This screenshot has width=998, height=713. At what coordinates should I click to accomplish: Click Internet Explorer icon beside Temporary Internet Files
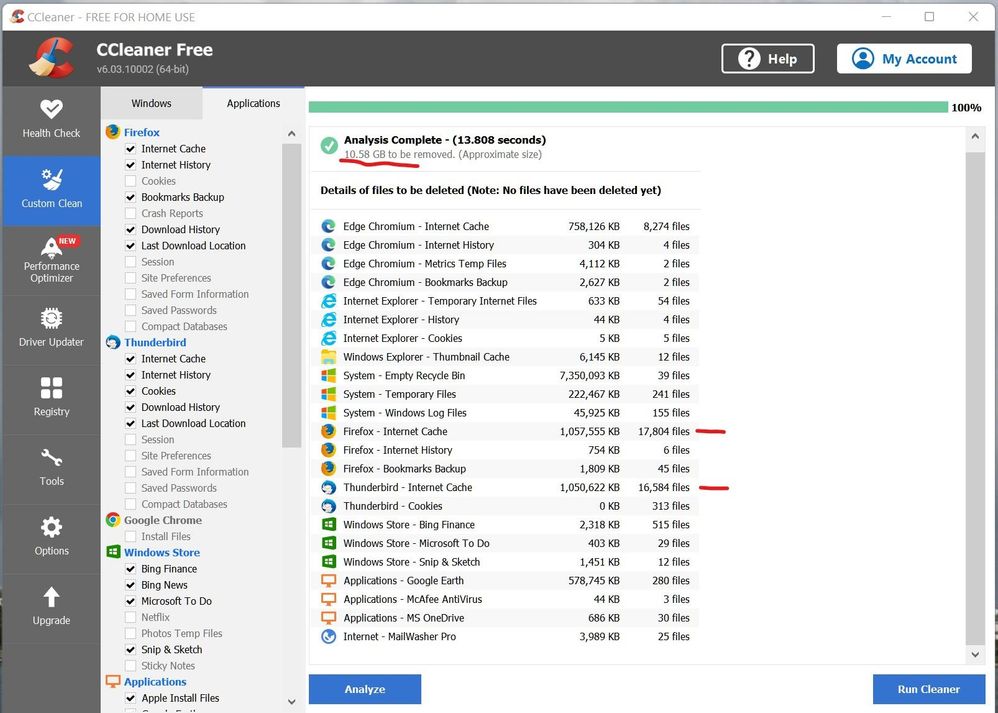pyautogui.click(x=328, y=300)
